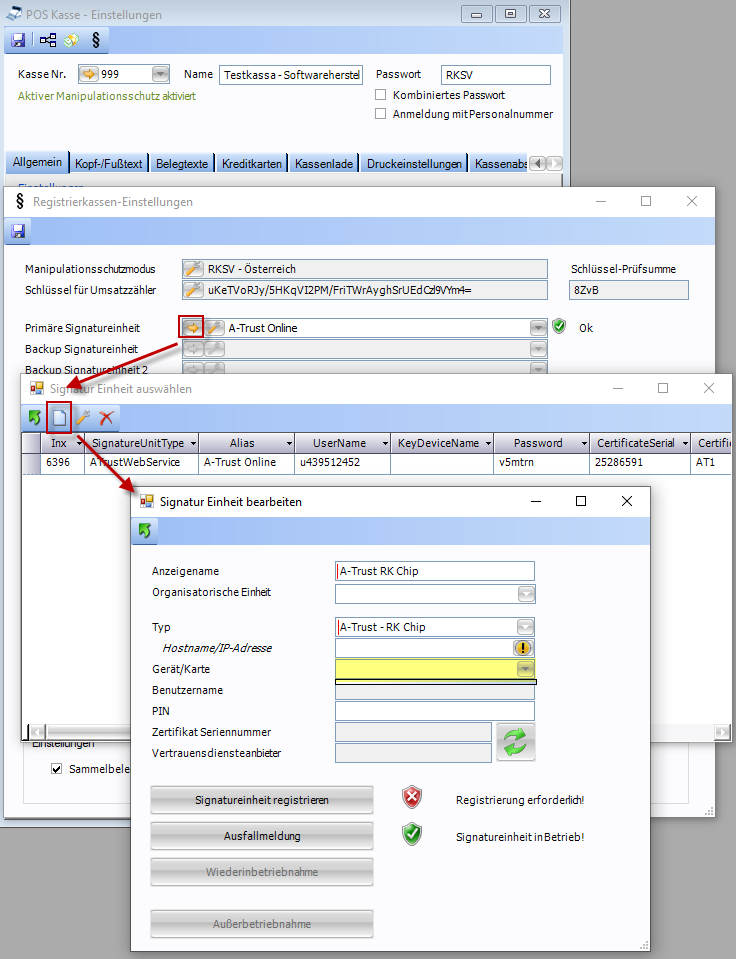Tick the Anmeldung mit Personalnummer checkbox
This screenshot has width=736, height=959.
click(381, 114)
